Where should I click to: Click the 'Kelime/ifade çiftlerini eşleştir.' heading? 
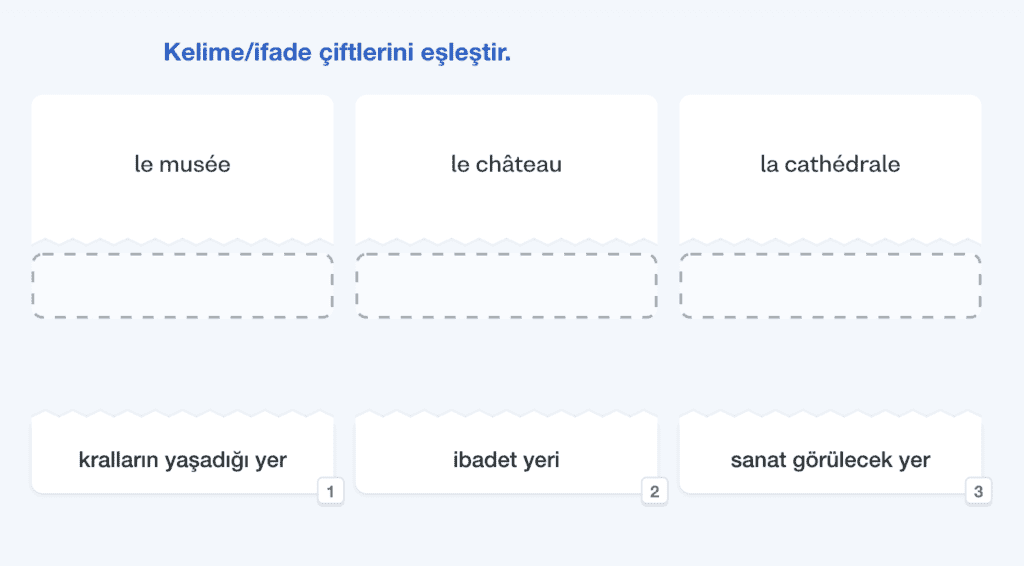[x=337, y=52]
